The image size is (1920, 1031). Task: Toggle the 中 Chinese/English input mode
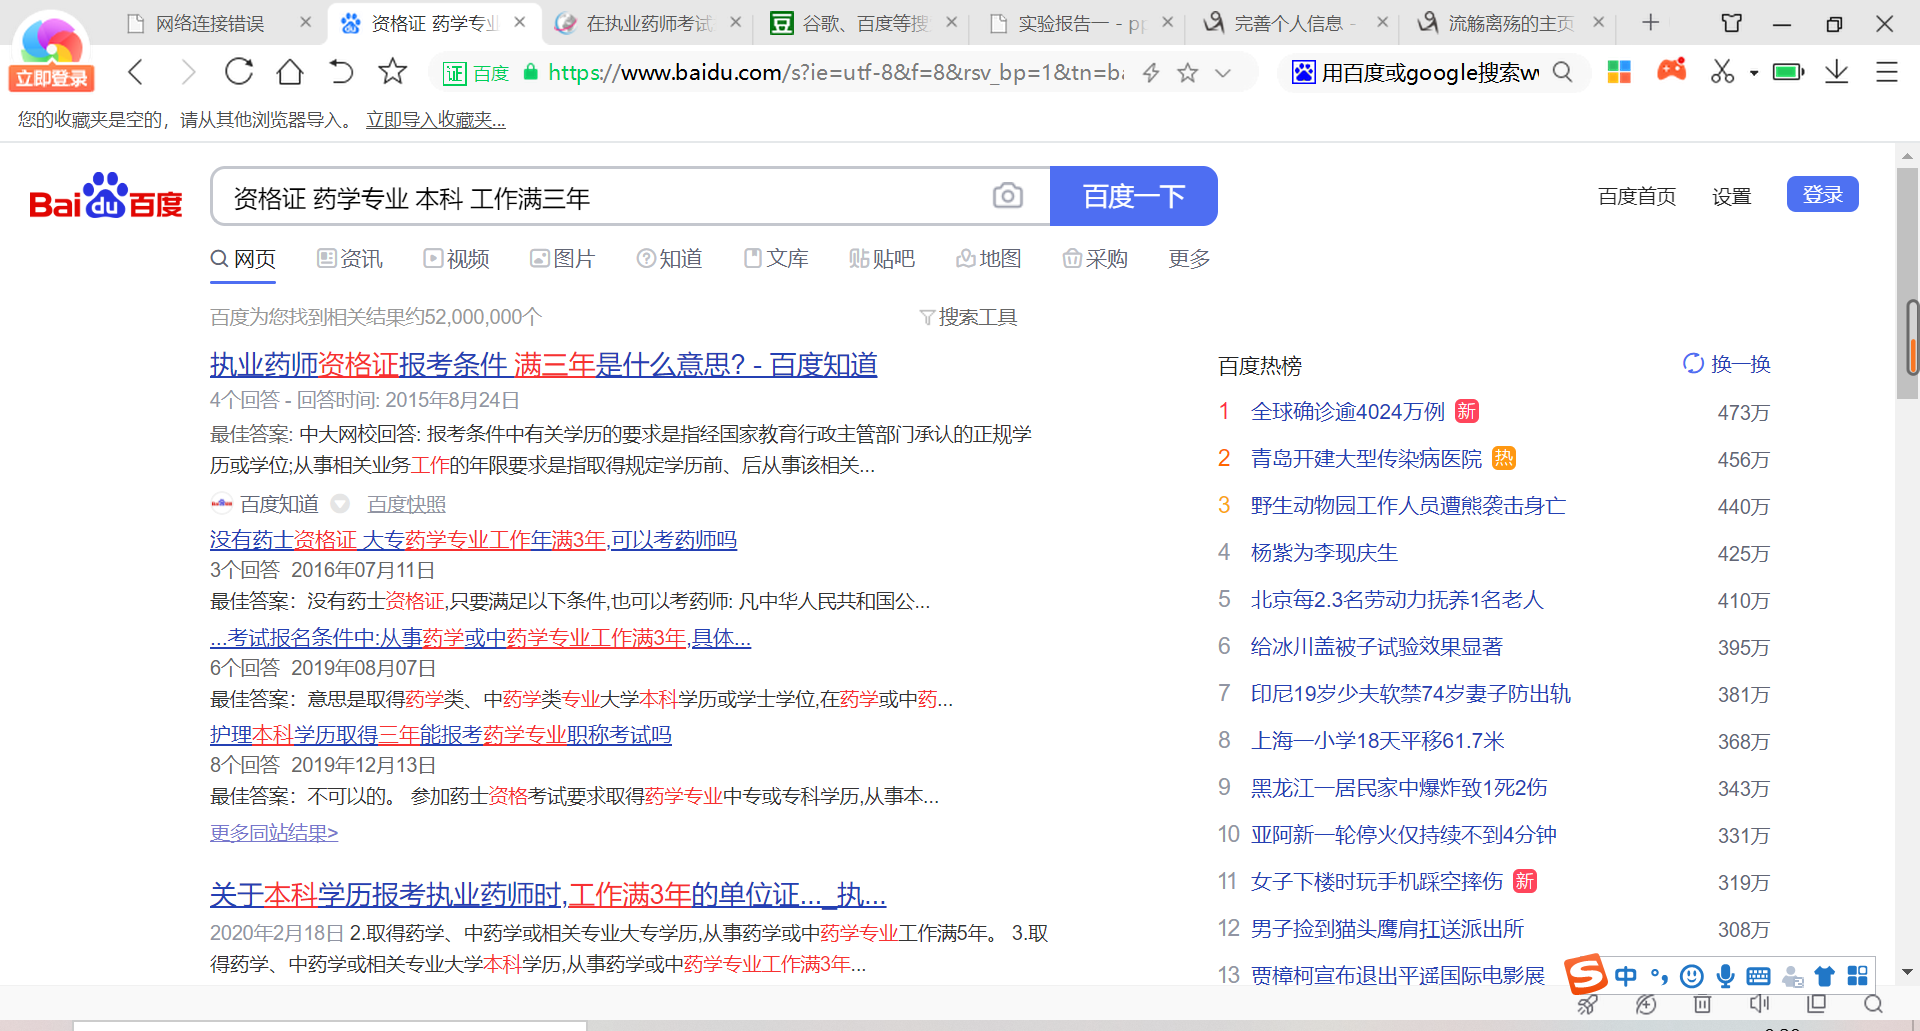(1626, 976)
